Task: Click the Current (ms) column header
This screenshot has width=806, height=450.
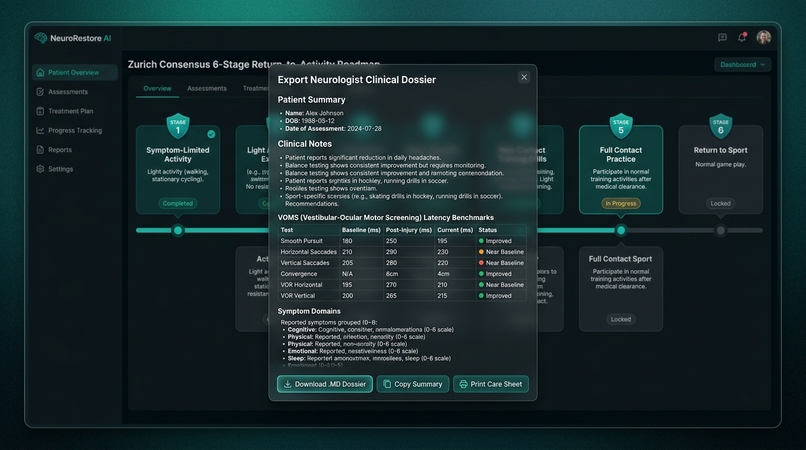Action: pyautogui.click(x=455, y=230)
